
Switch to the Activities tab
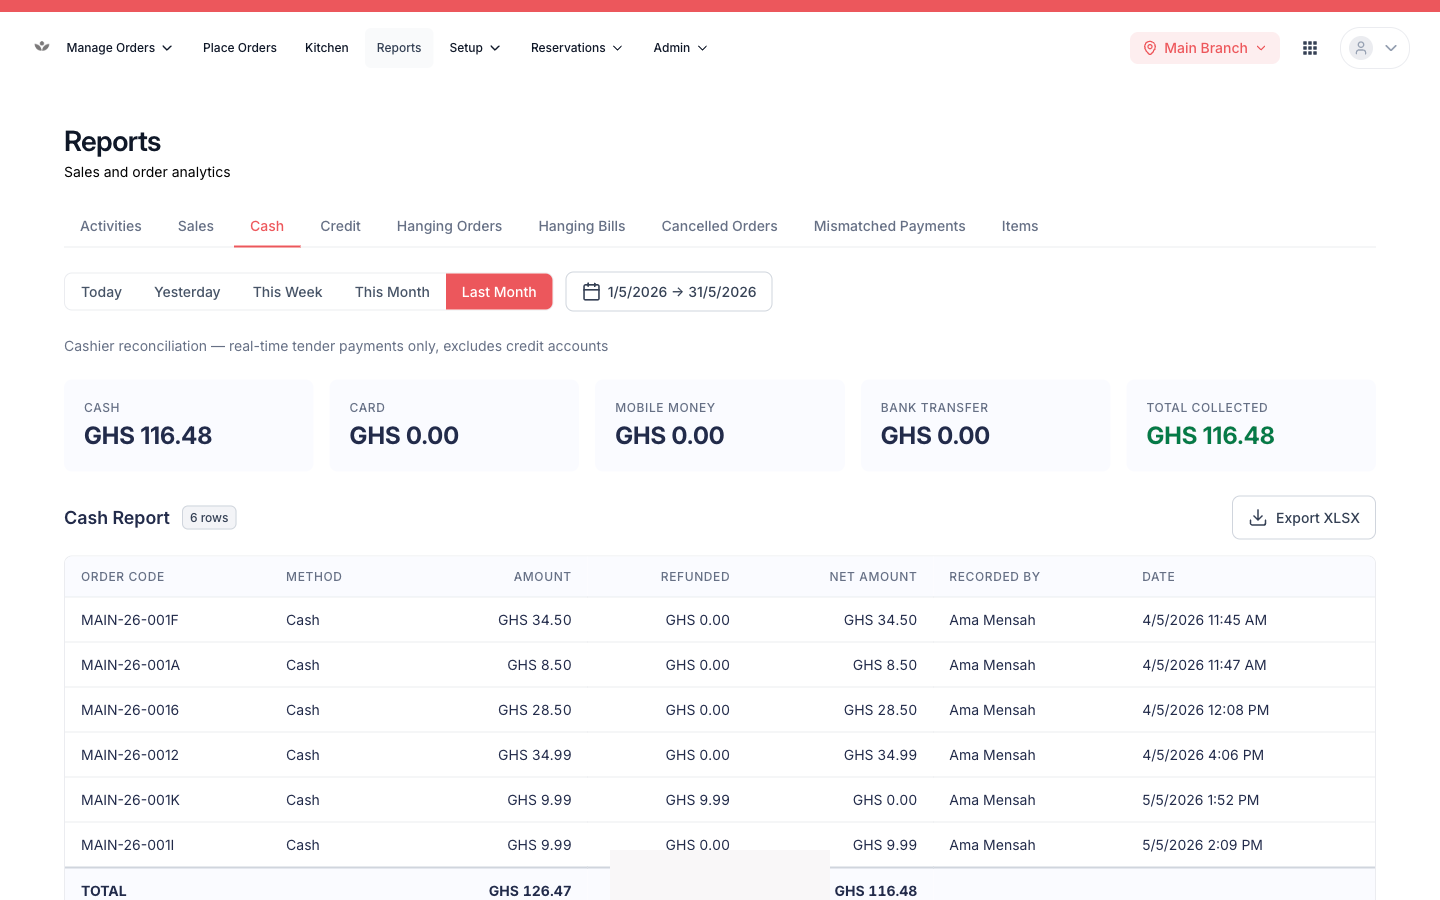click(x=111, y=226)
